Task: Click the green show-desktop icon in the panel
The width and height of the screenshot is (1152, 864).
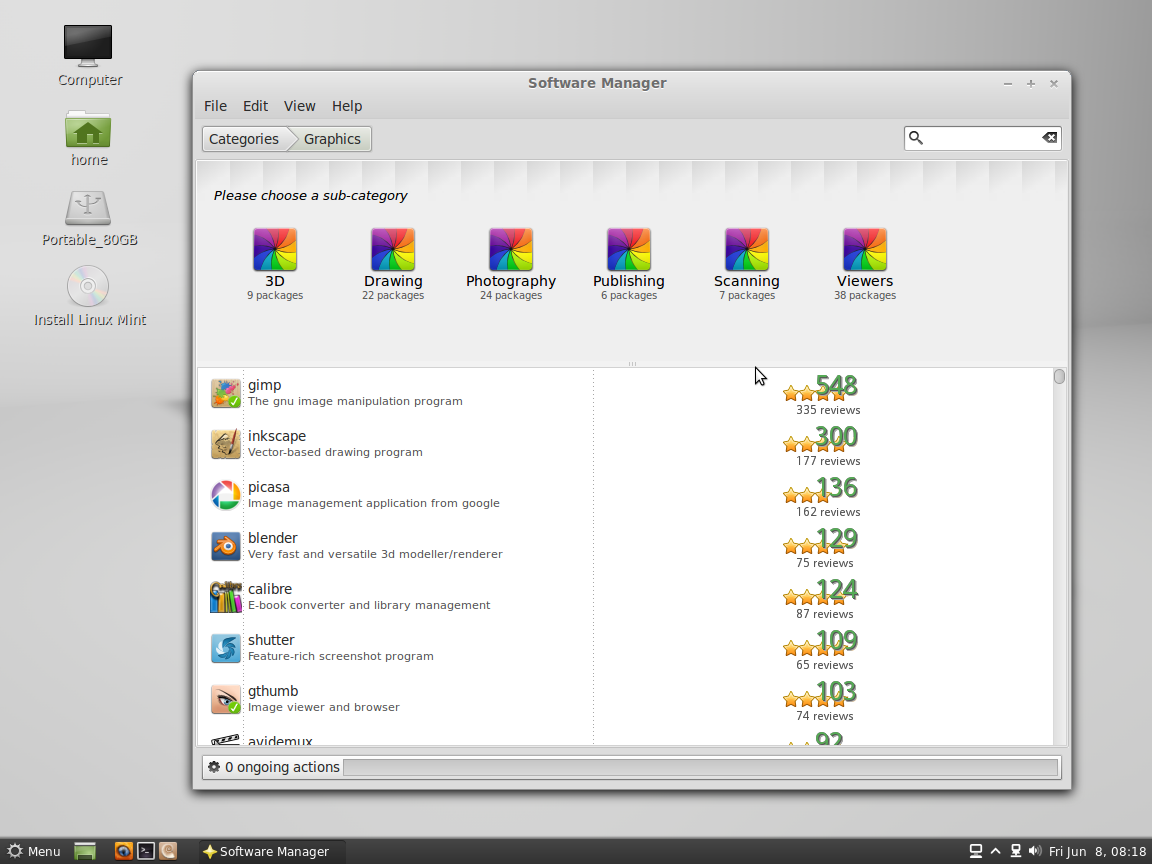Action: click(85, 851)
